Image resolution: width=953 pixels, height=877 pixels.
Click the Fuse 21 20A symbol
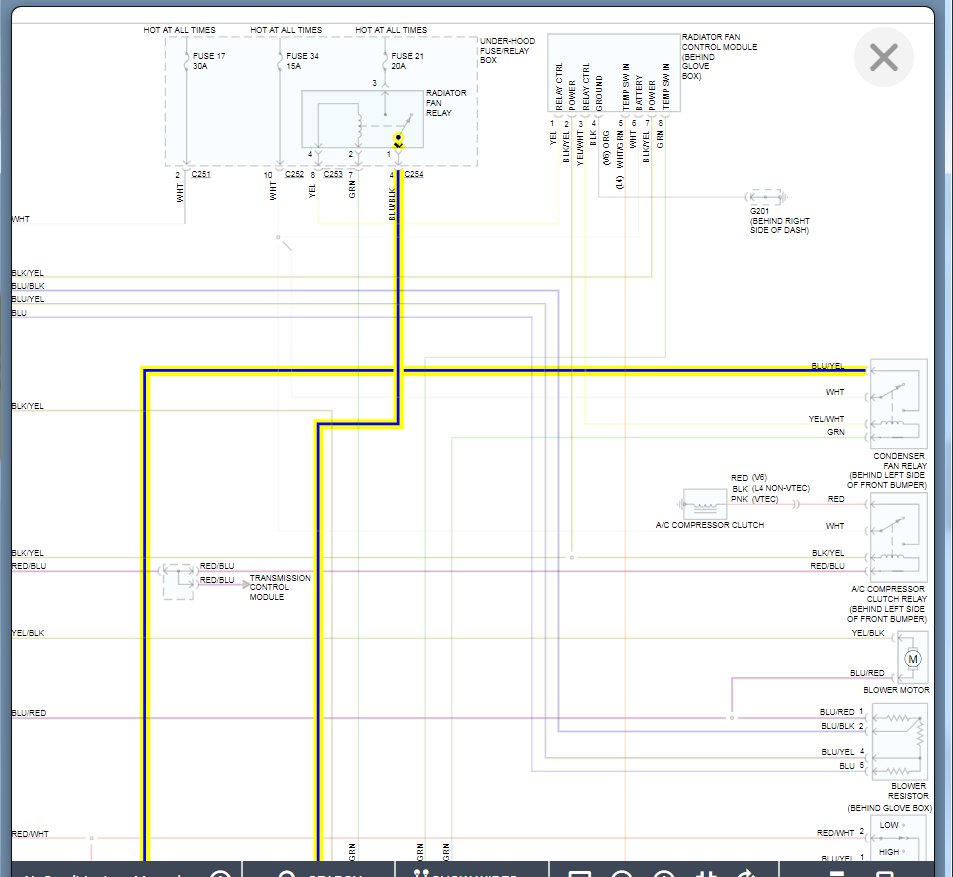coord(385,61)
